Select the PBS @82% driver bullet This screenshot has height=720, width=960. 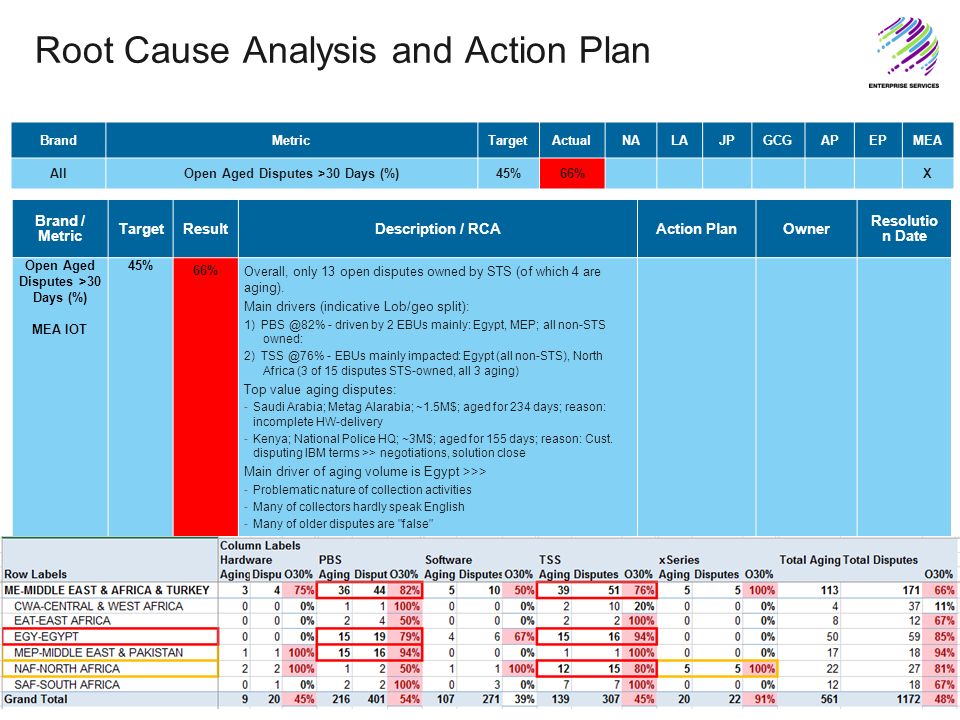[x=425, y=331]
